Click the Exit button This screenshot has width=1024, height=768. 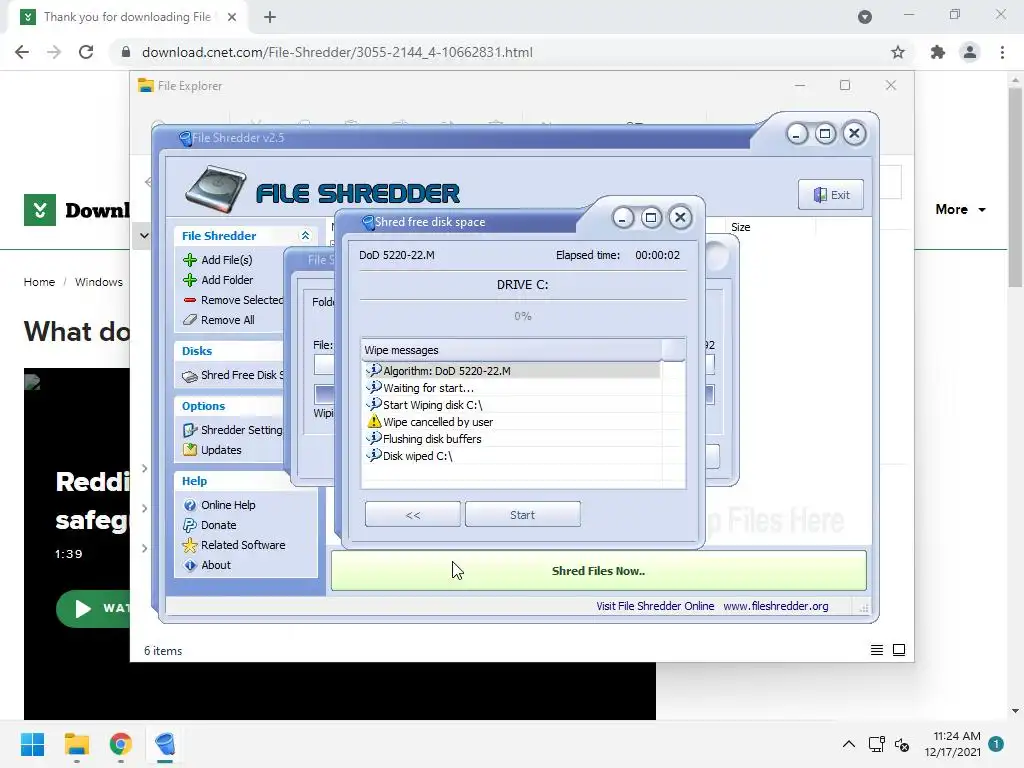(831, 195)
